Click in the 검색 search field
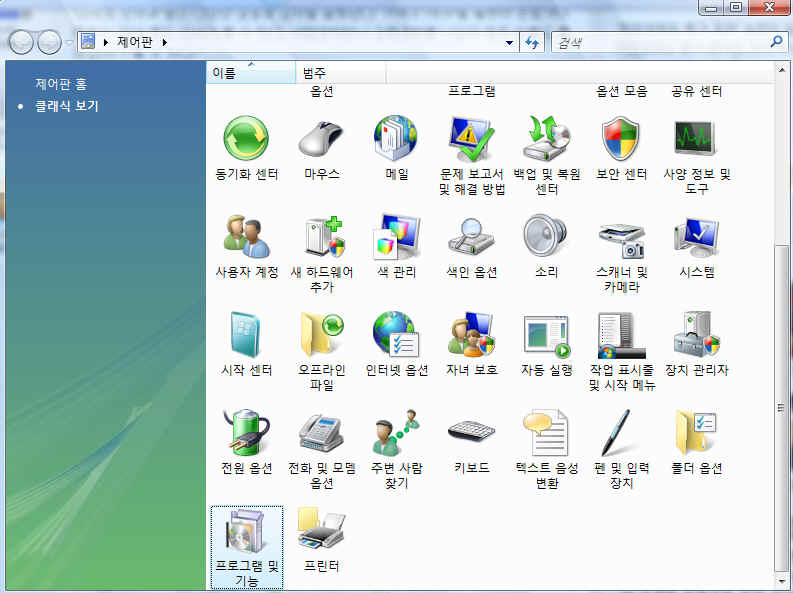The height and width of the screenshot is (593, 793). [659, 42]
